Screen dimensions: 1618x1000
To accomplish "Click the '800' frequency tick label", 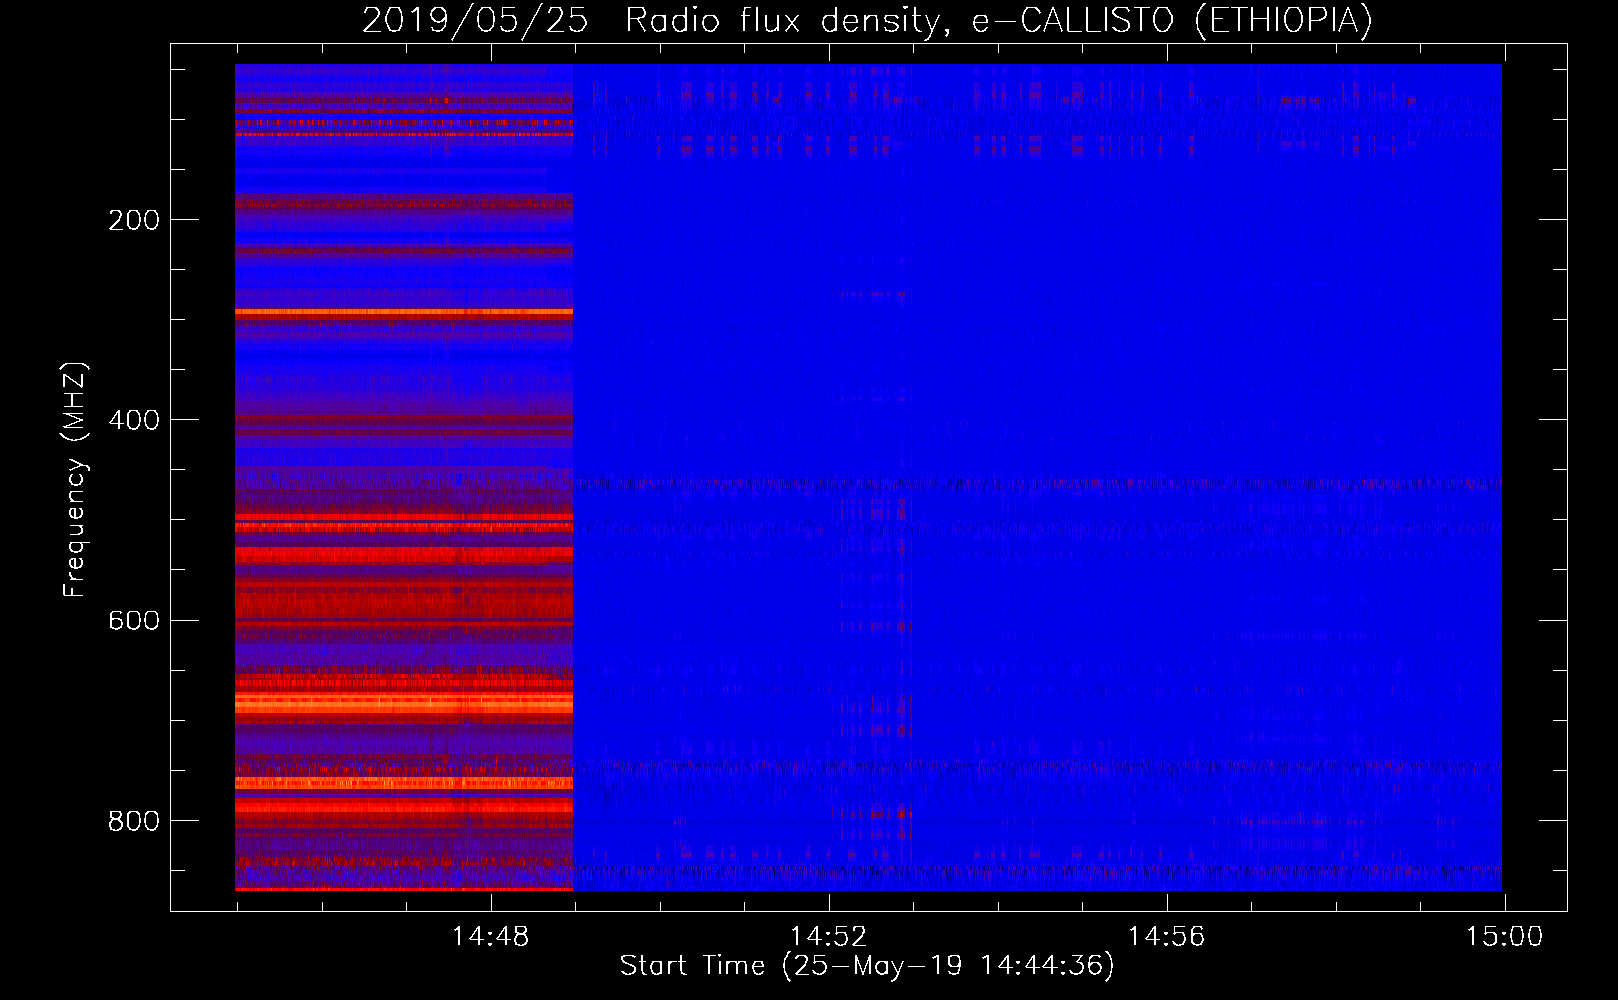I will pyautogui.click(x=134, y=821).
